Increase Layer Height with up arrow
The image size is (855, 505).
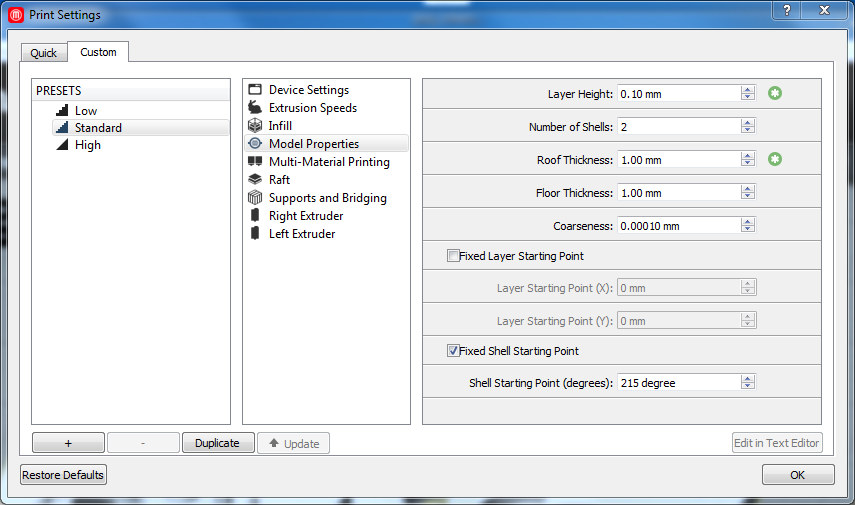[x=748, y=89]
